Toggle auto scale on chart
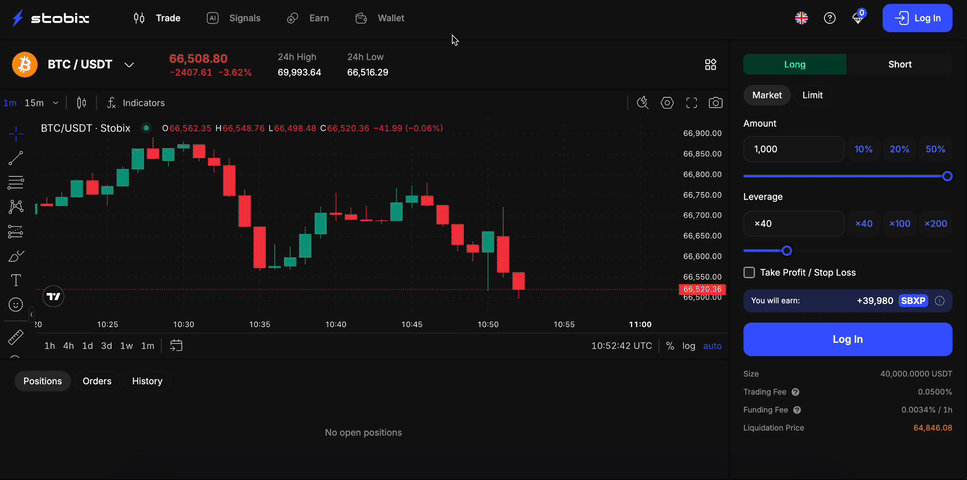The image size is (967, 480). click(x=712, y=346)
